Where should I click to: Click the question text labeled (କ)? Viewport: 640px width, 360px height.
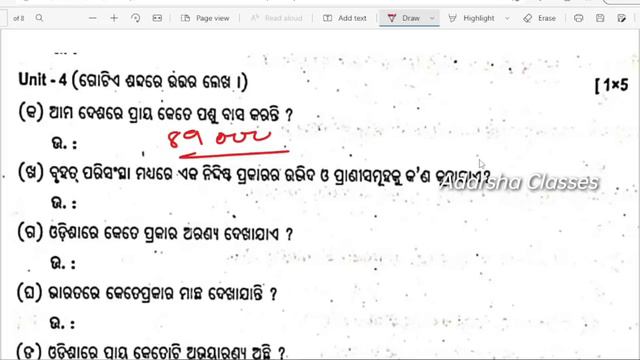pos(156,114)
